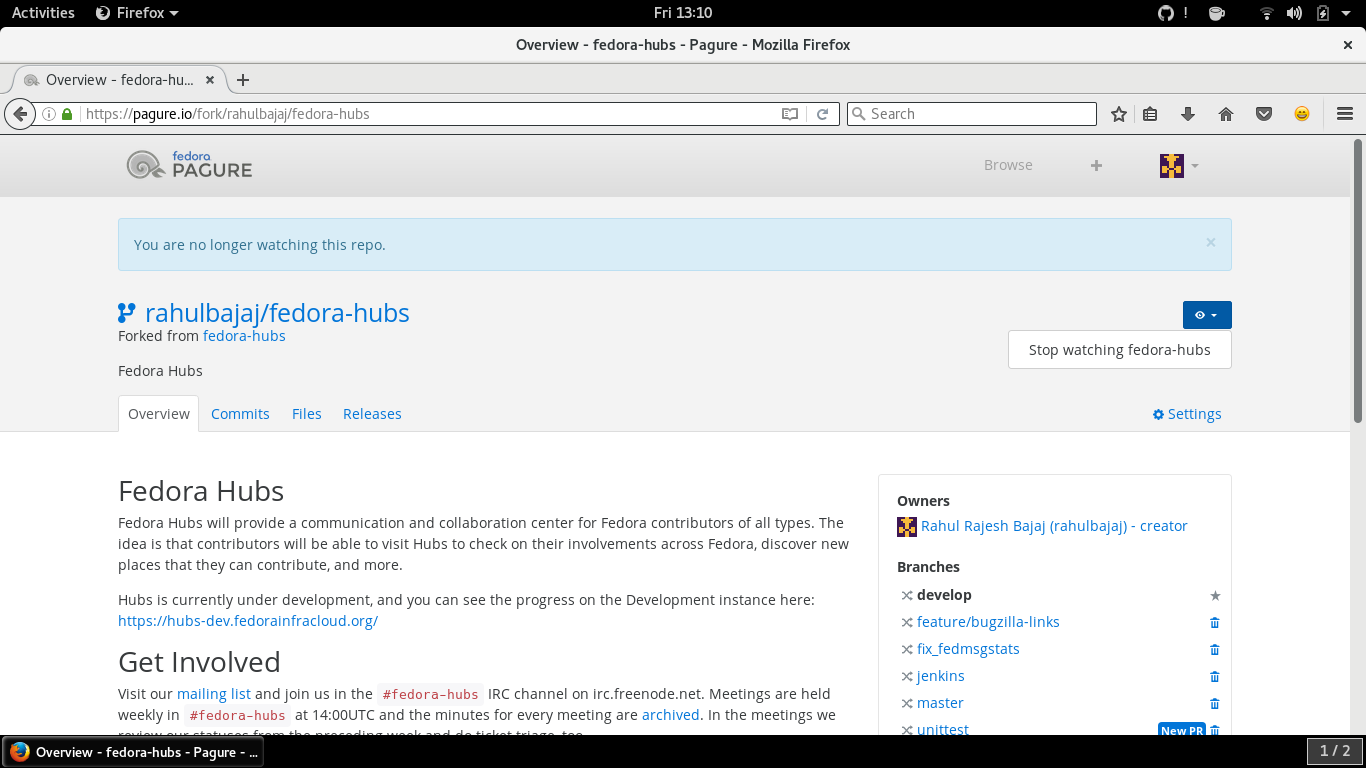Click the Firefox back arrow button

coord(20,114)
